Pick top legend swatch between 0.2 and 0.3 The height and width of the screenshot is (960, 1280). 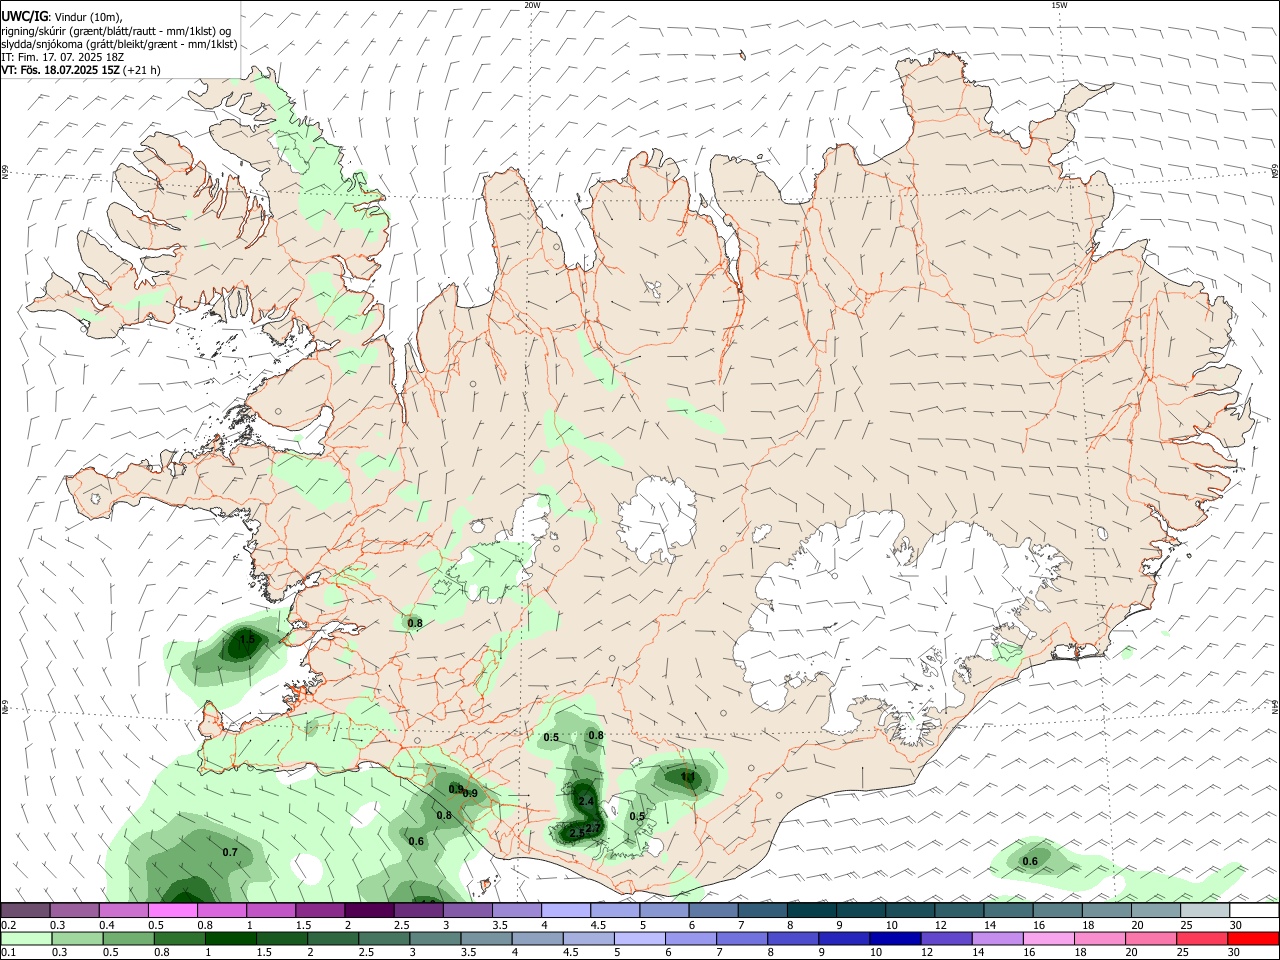point(25,910)
